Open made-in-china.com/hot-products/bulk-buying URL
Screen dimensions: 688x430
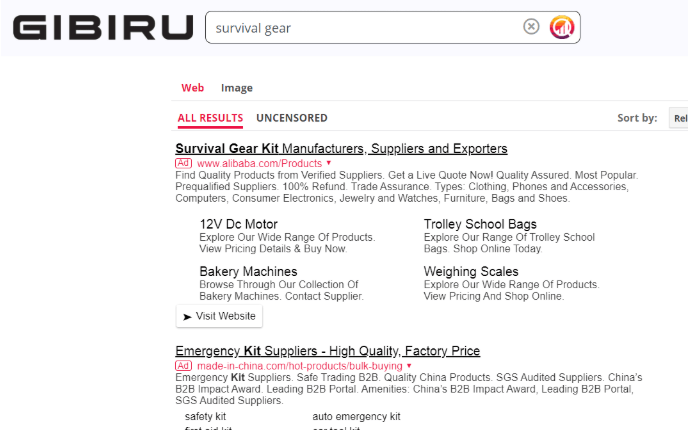pos(300,366)
